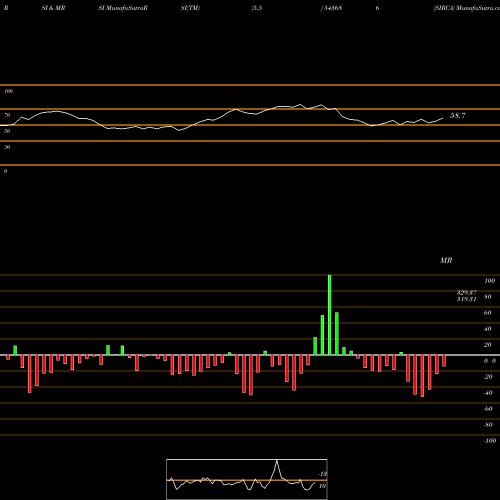
Task: Click the MR panel title label
Action: 446,260
